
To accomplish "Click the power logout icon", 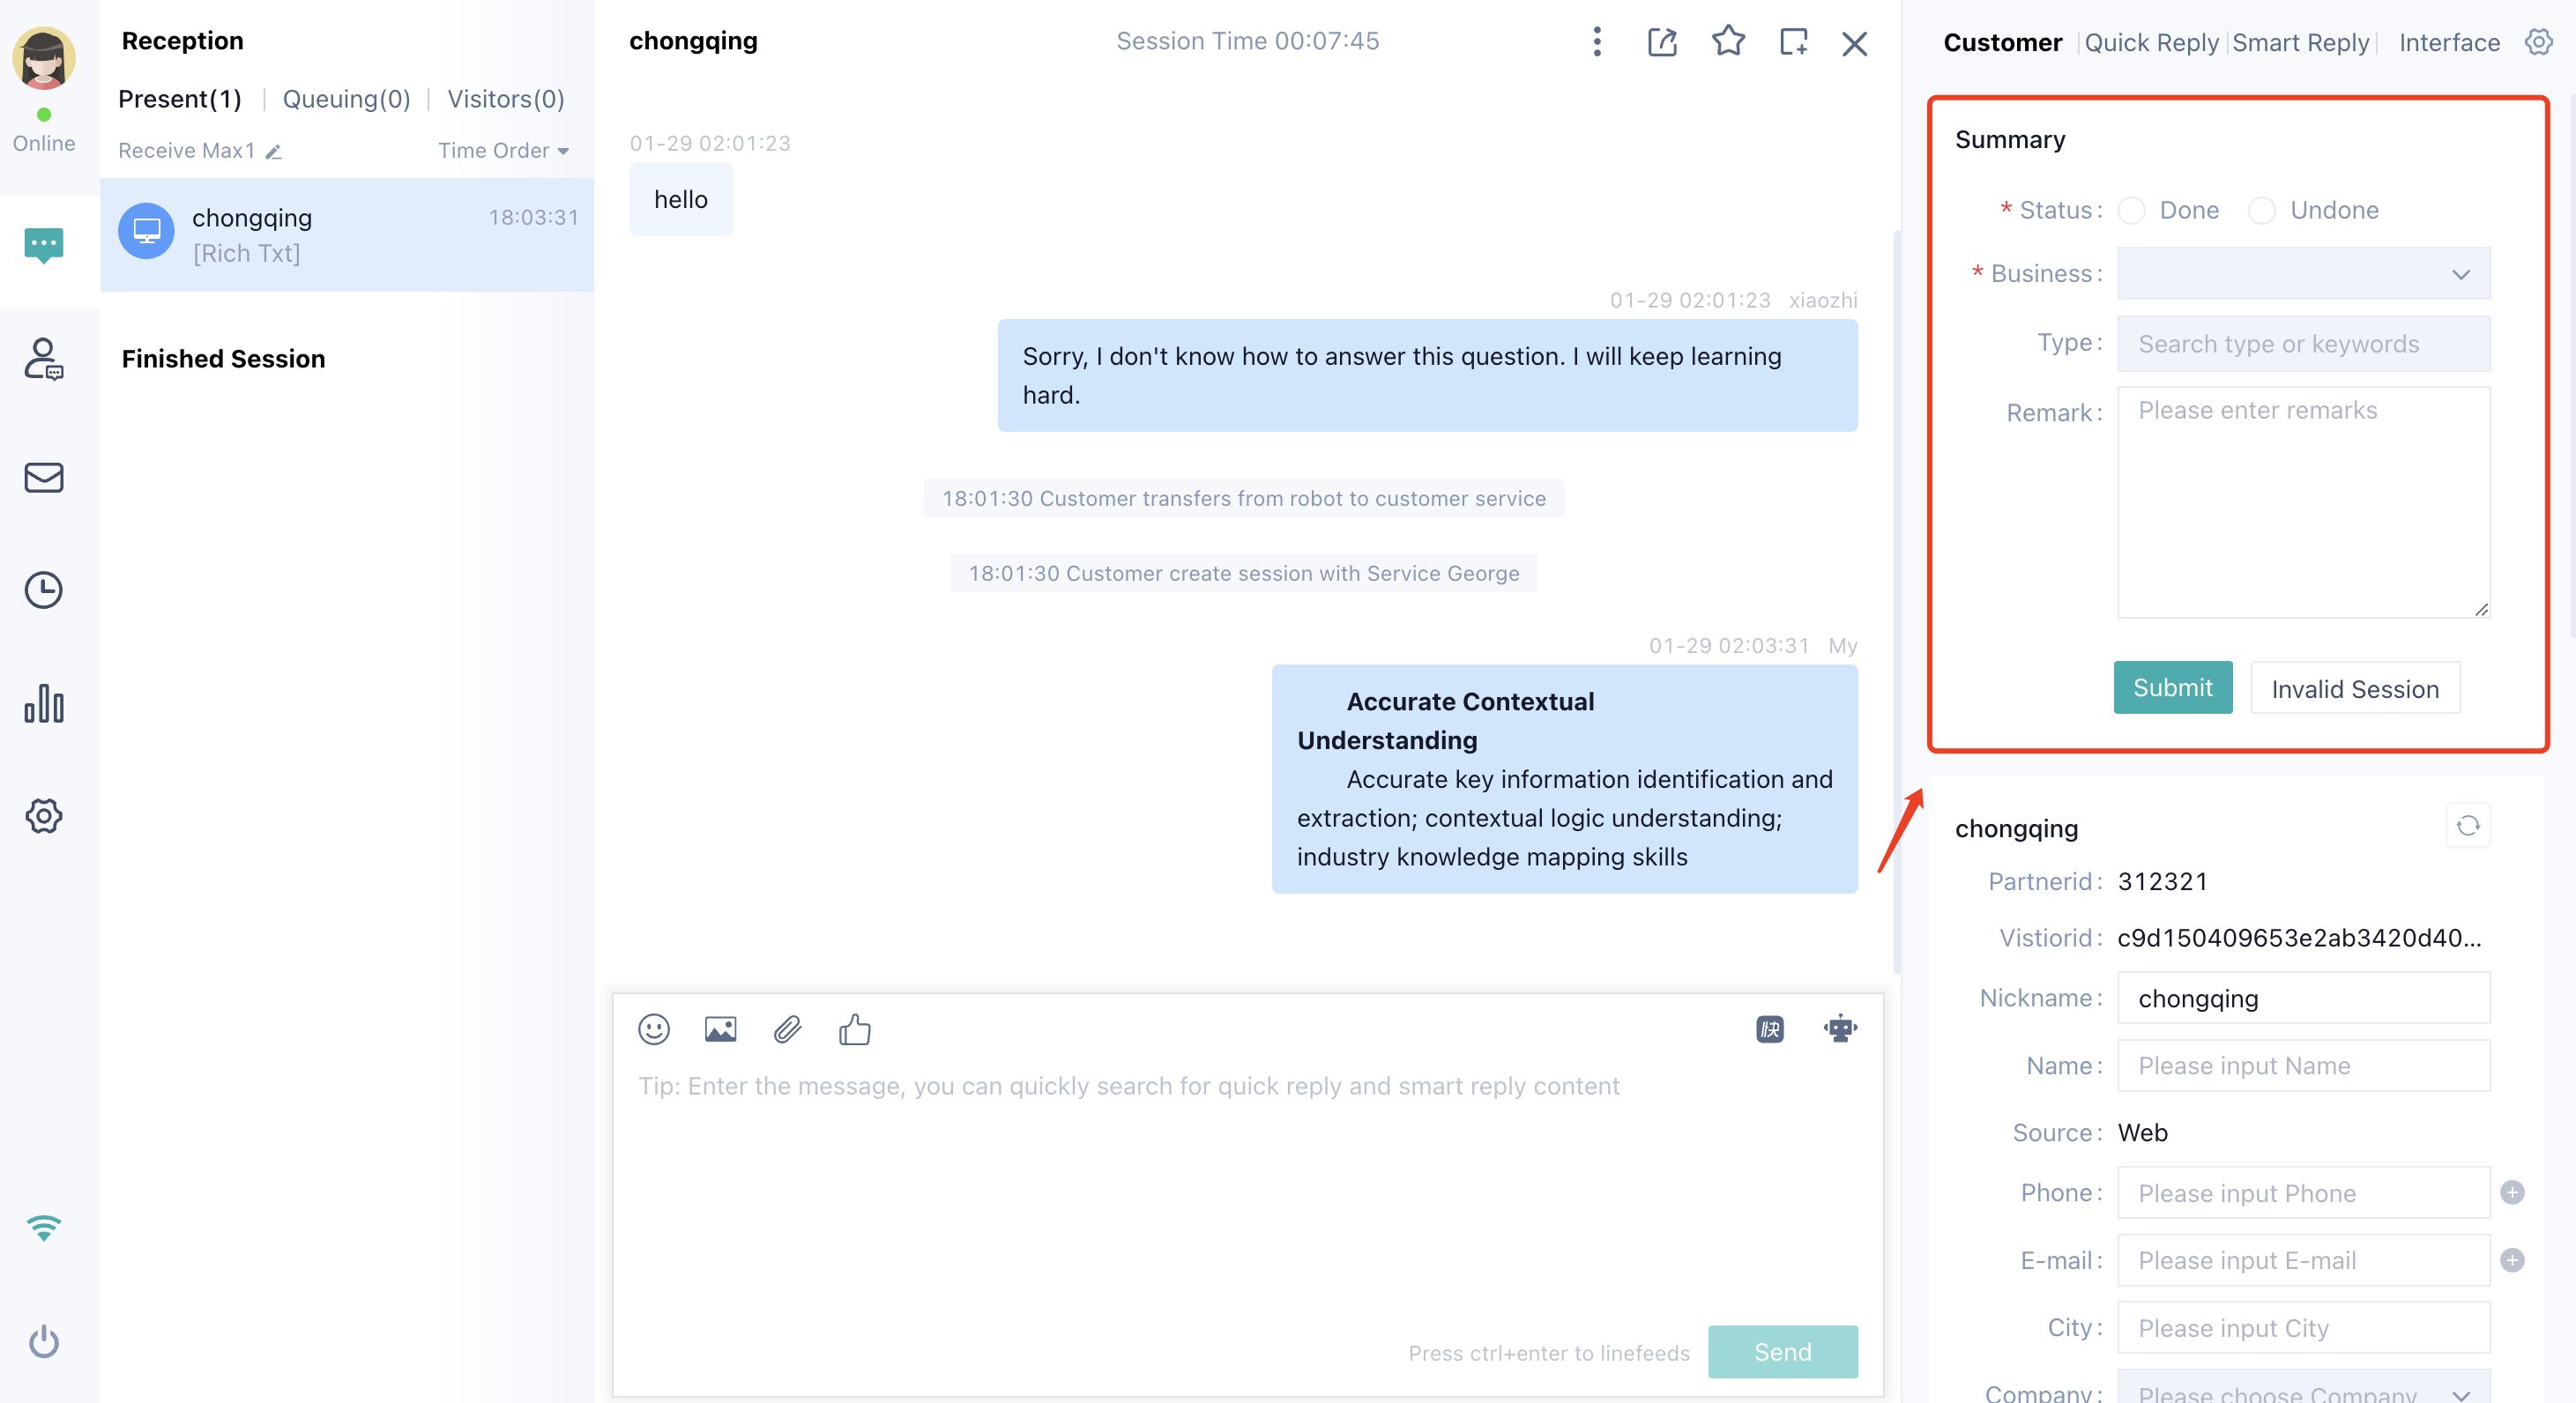I will pyautogui.click(x=44, y=1340).
